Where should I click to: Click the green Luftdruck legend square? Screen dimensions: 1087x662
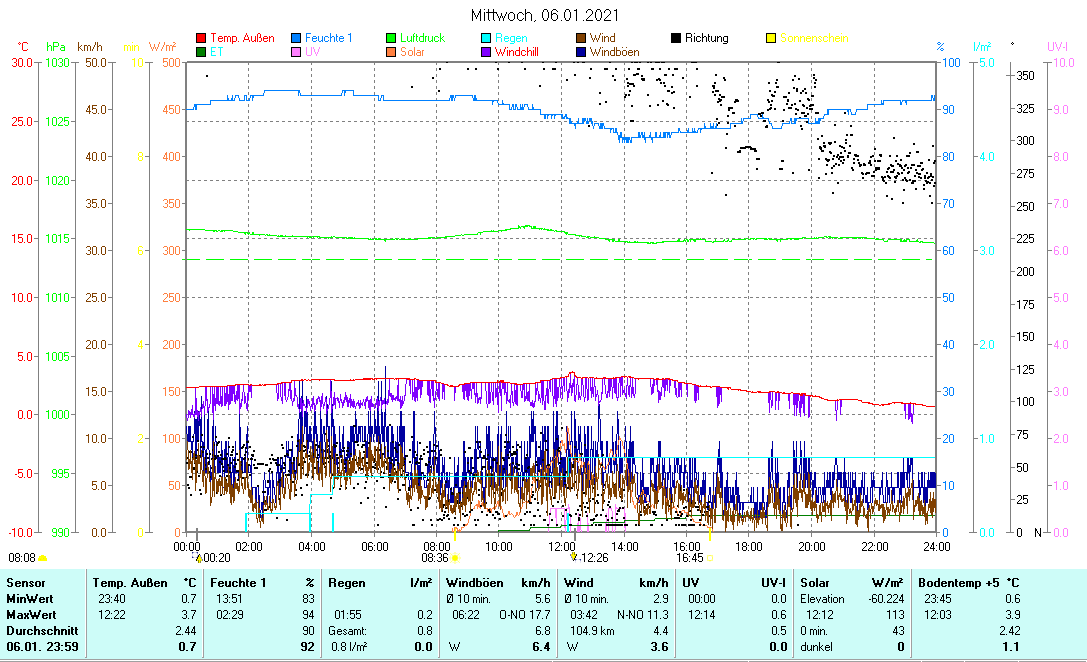[391, 39]
